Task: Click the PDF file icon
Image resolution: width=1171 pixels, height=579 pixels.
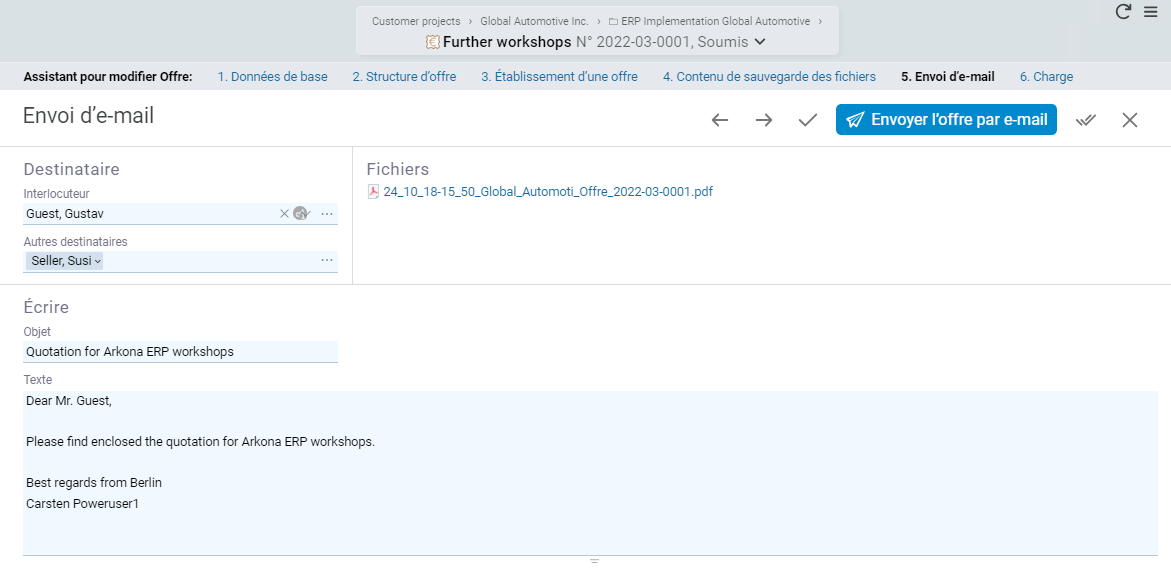Action: (373, 191)
